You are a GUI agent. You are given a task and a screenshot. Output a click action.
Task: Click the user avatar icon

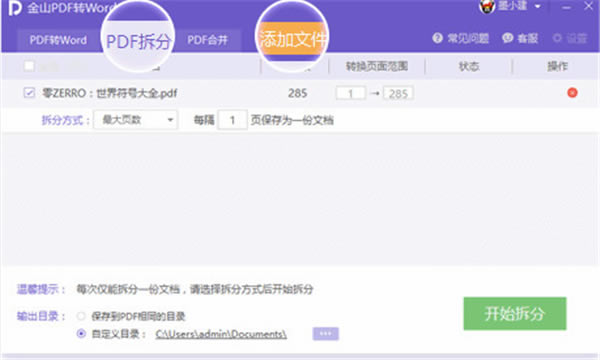pos(487,7)
